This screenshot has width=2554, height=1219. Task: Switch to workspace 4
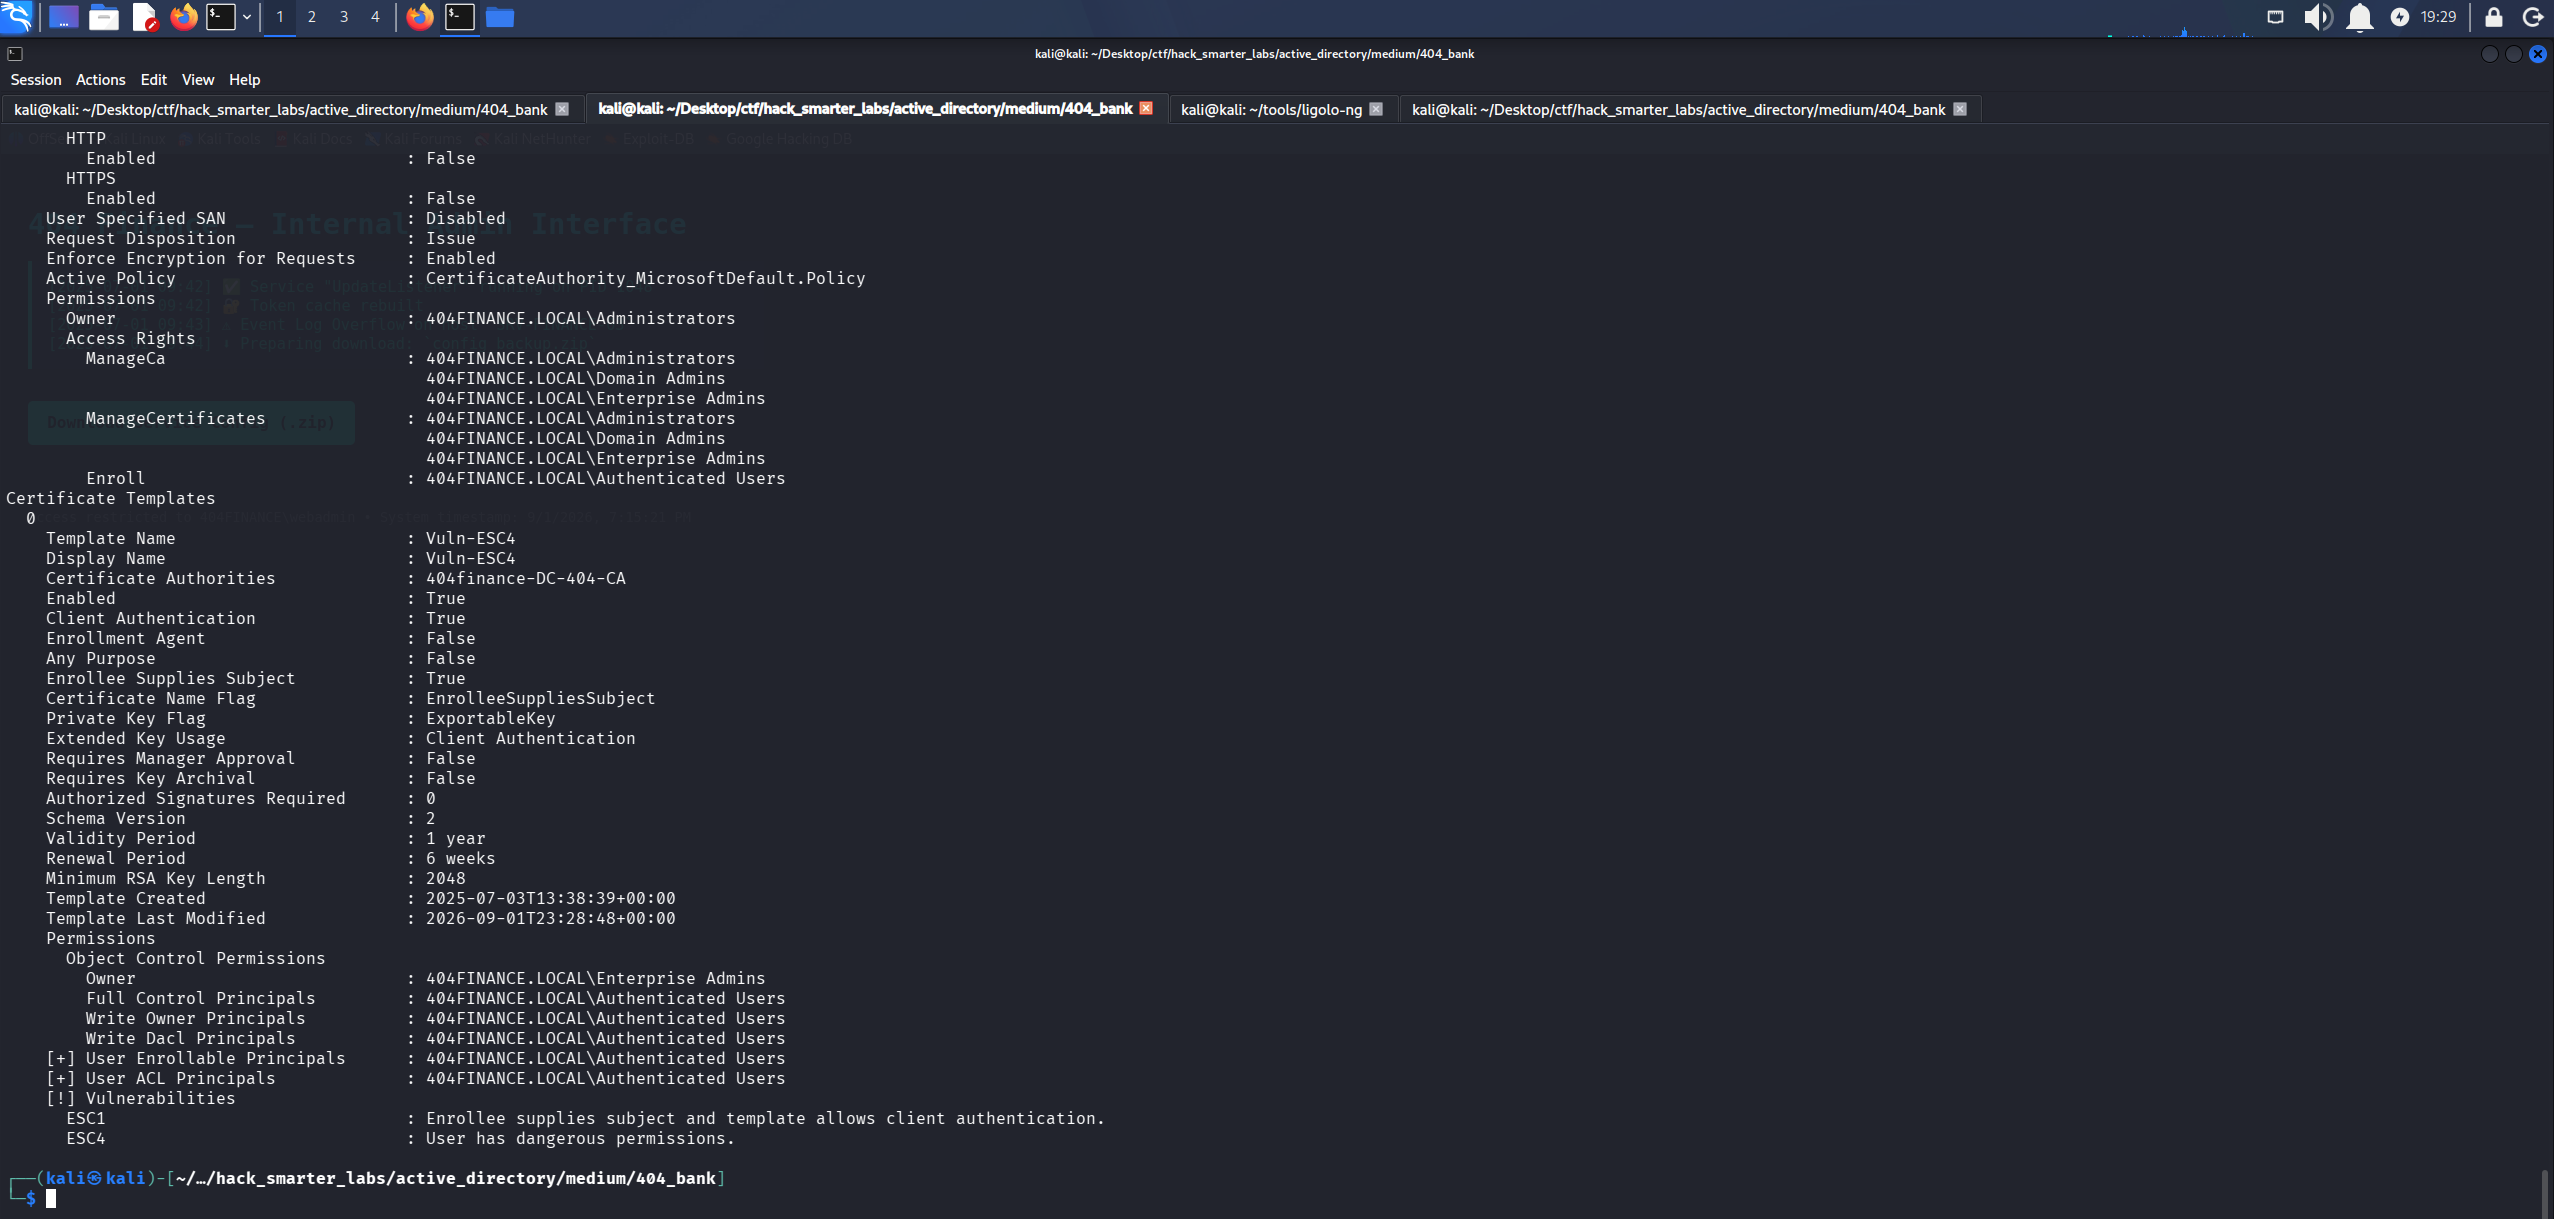click(x=376, y=17)
